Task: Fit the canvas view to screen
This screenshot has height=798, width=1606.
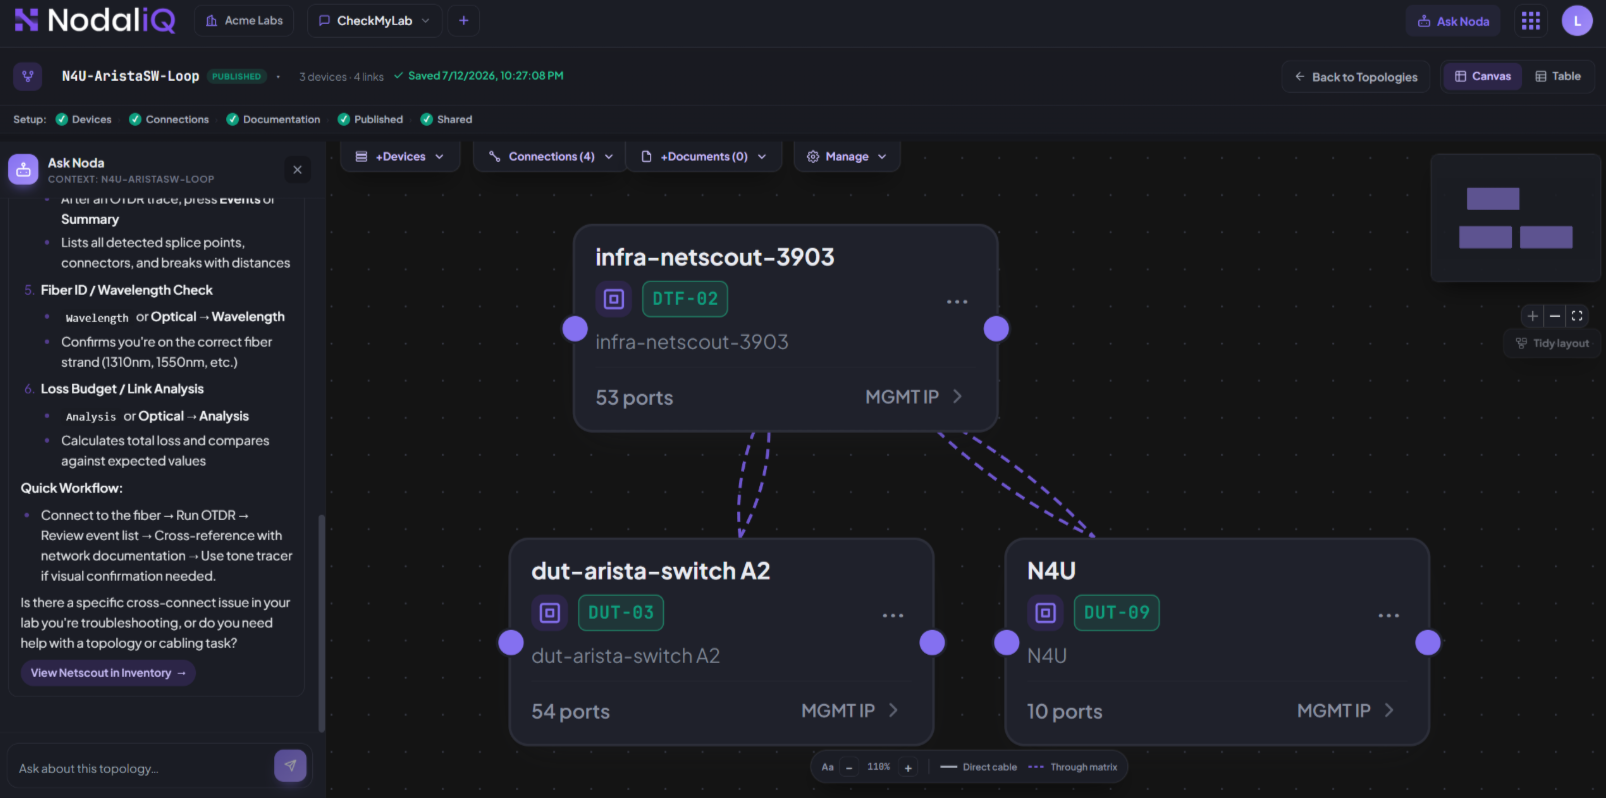Action: coord(1577,316)
